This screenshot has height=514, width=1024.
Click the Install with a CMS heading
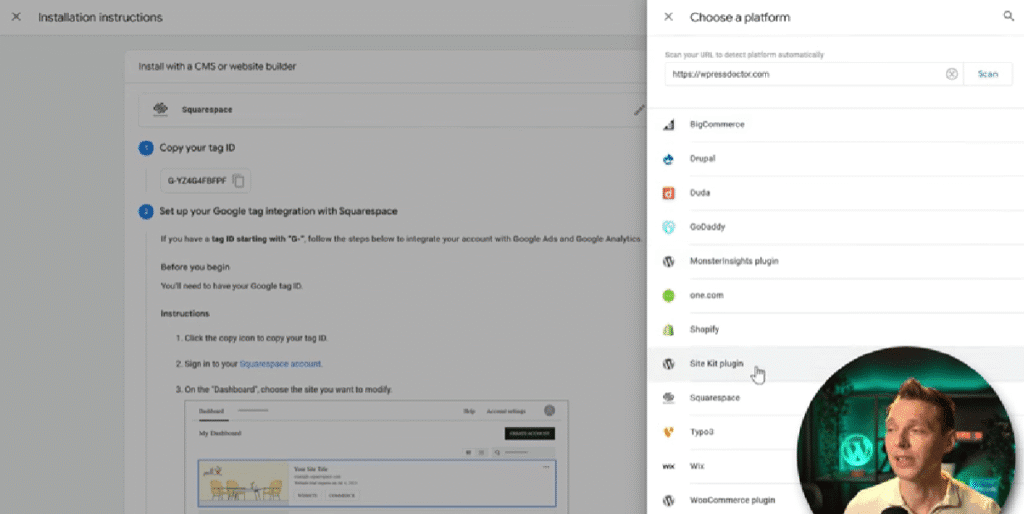217,67
